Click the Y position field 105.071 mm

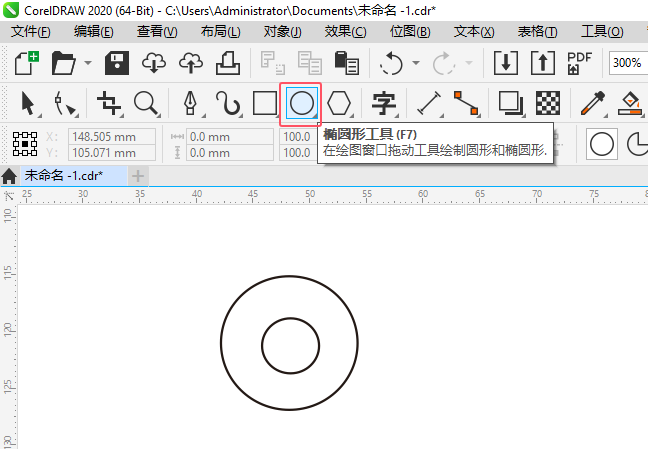[x=112, y=153]
